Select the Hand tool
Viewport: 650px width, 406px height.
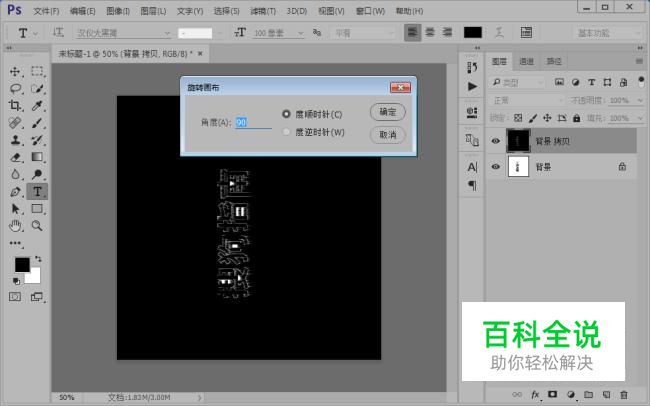coord(15,226)
